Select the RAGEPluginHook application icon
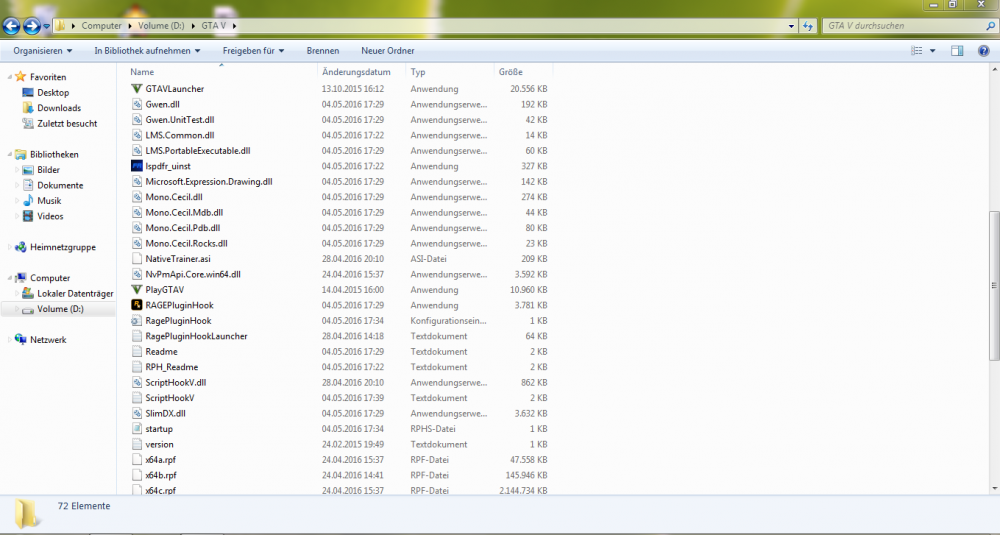Image resolution: width=1000 pixels, height=535 pixels. click(x=136, y=305)
